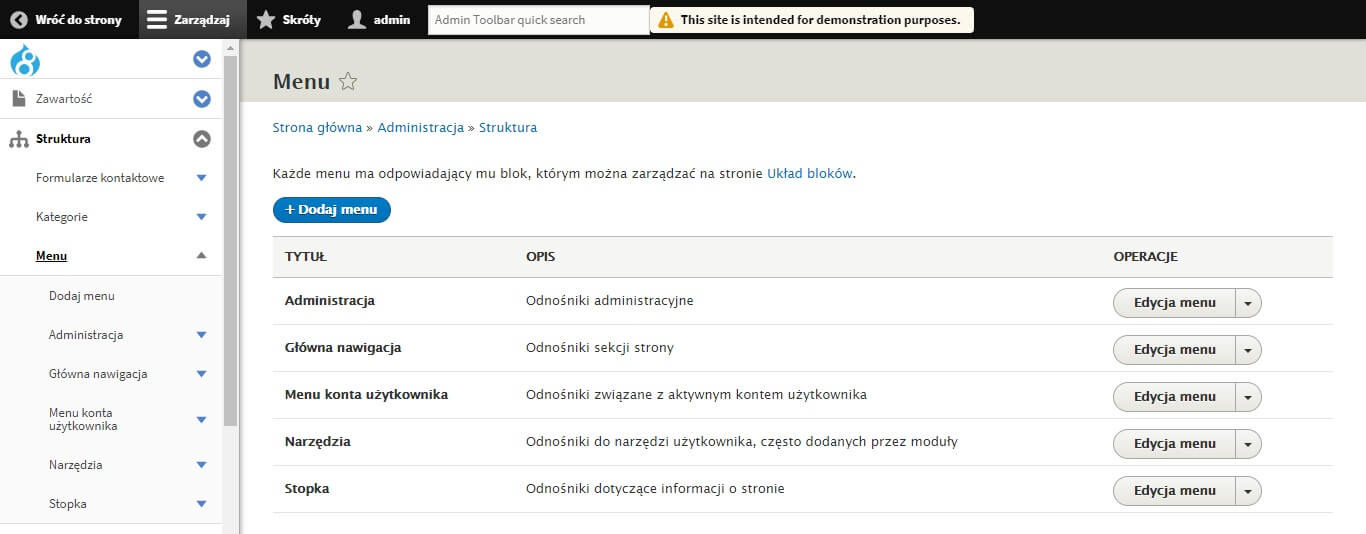Viewport: 1366px width, 534px height.
Task: Open the admin user menu
Action: click(379, 19)
